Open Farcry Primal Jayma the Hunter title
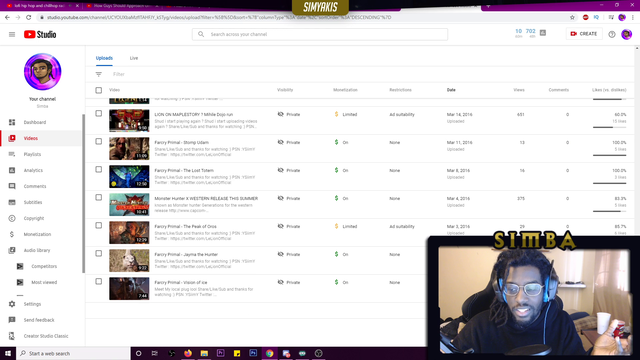Viewport: 640px width, 360px height. pyautogui.click(x=186, y=254)
